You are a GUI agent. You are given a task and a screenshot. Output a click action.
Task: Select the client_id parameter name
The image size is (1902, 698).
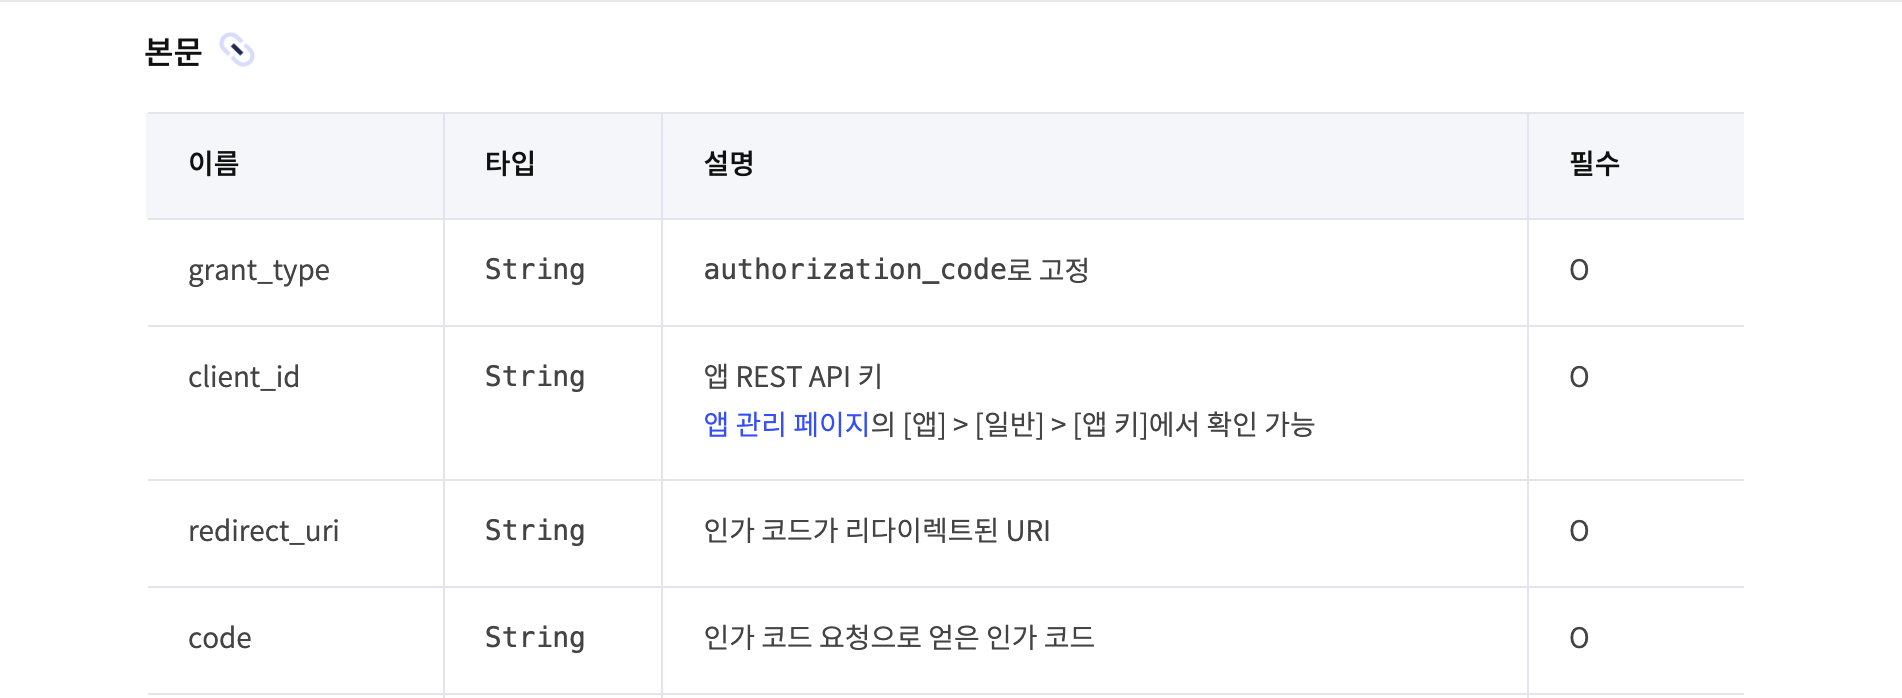244,377
